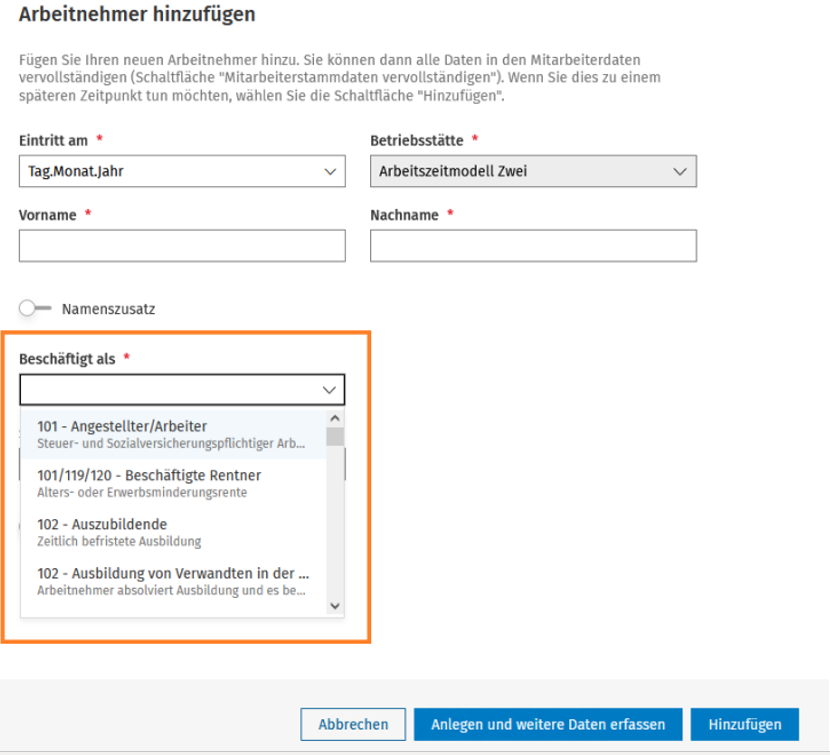Click the Beschäftigt als chevron icon
830x755 pixels.
pos(329,390)
